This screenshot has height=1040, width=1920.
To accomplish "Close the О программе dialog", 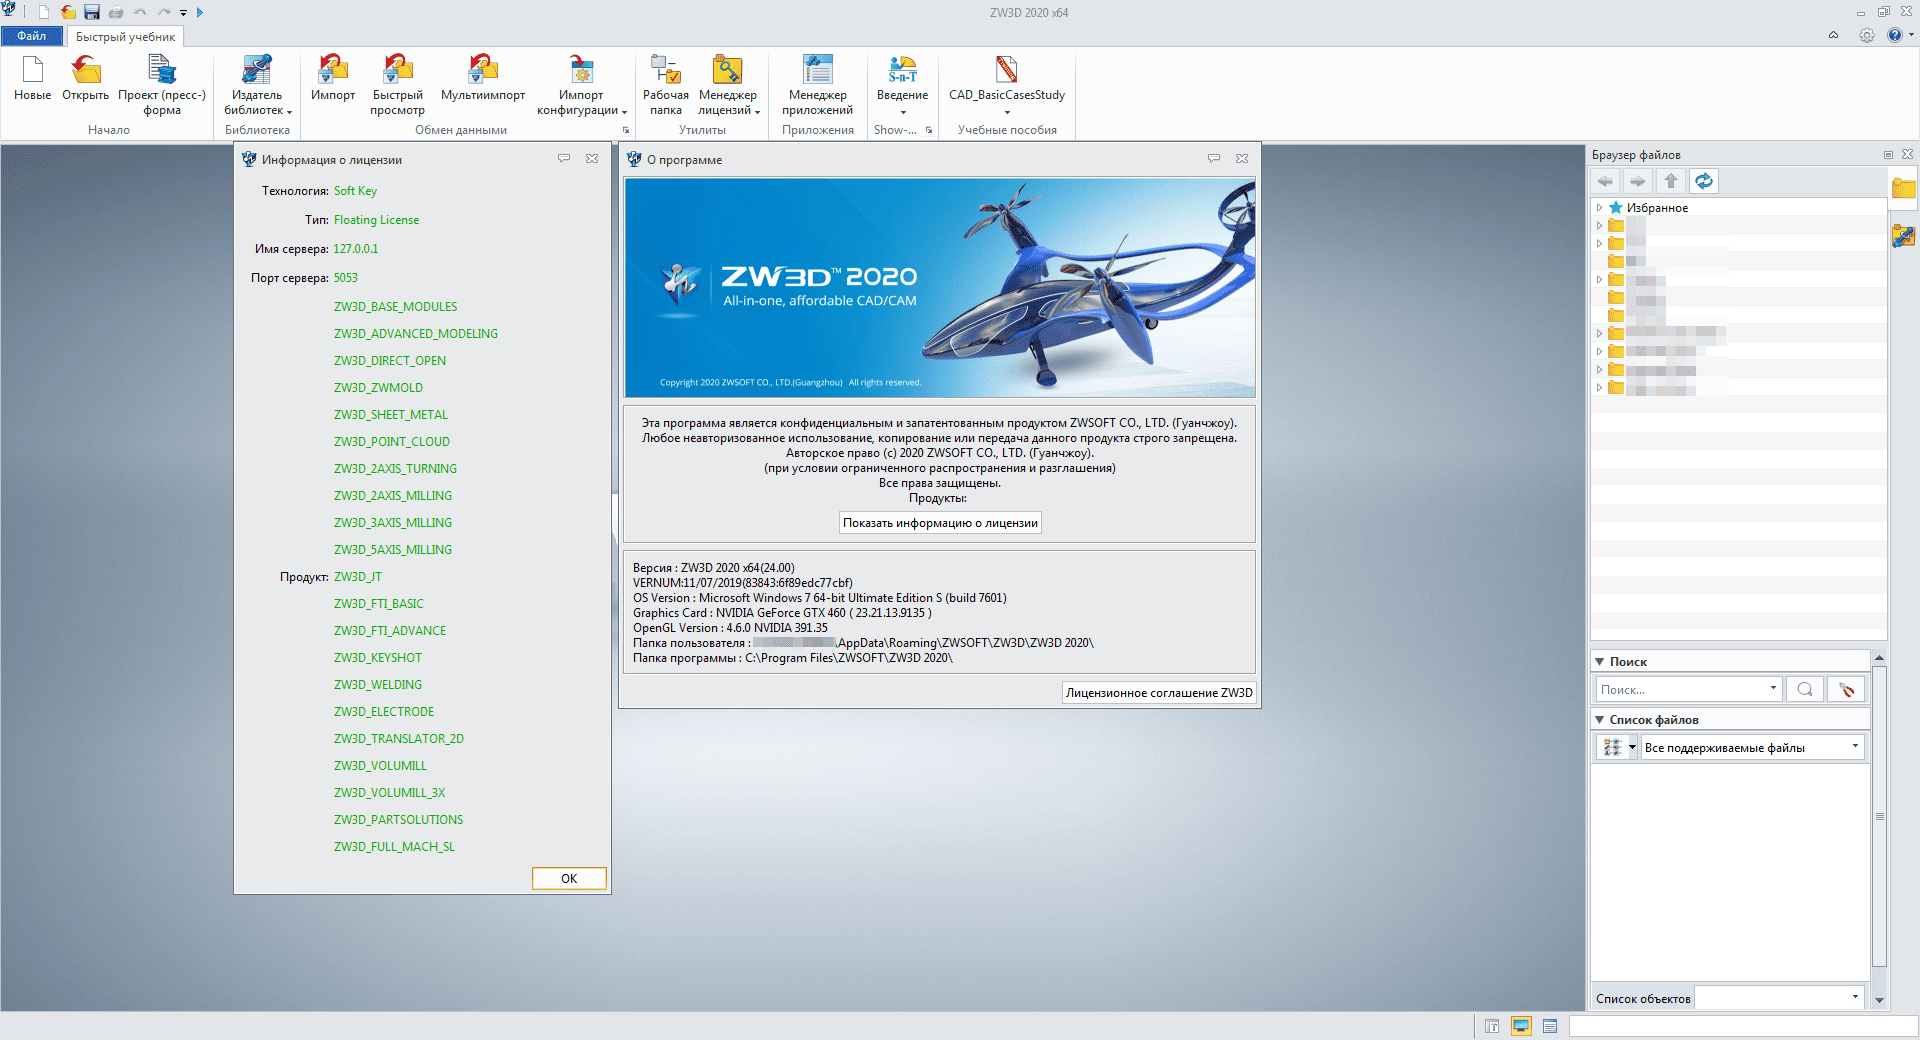I will (1242, 159).
